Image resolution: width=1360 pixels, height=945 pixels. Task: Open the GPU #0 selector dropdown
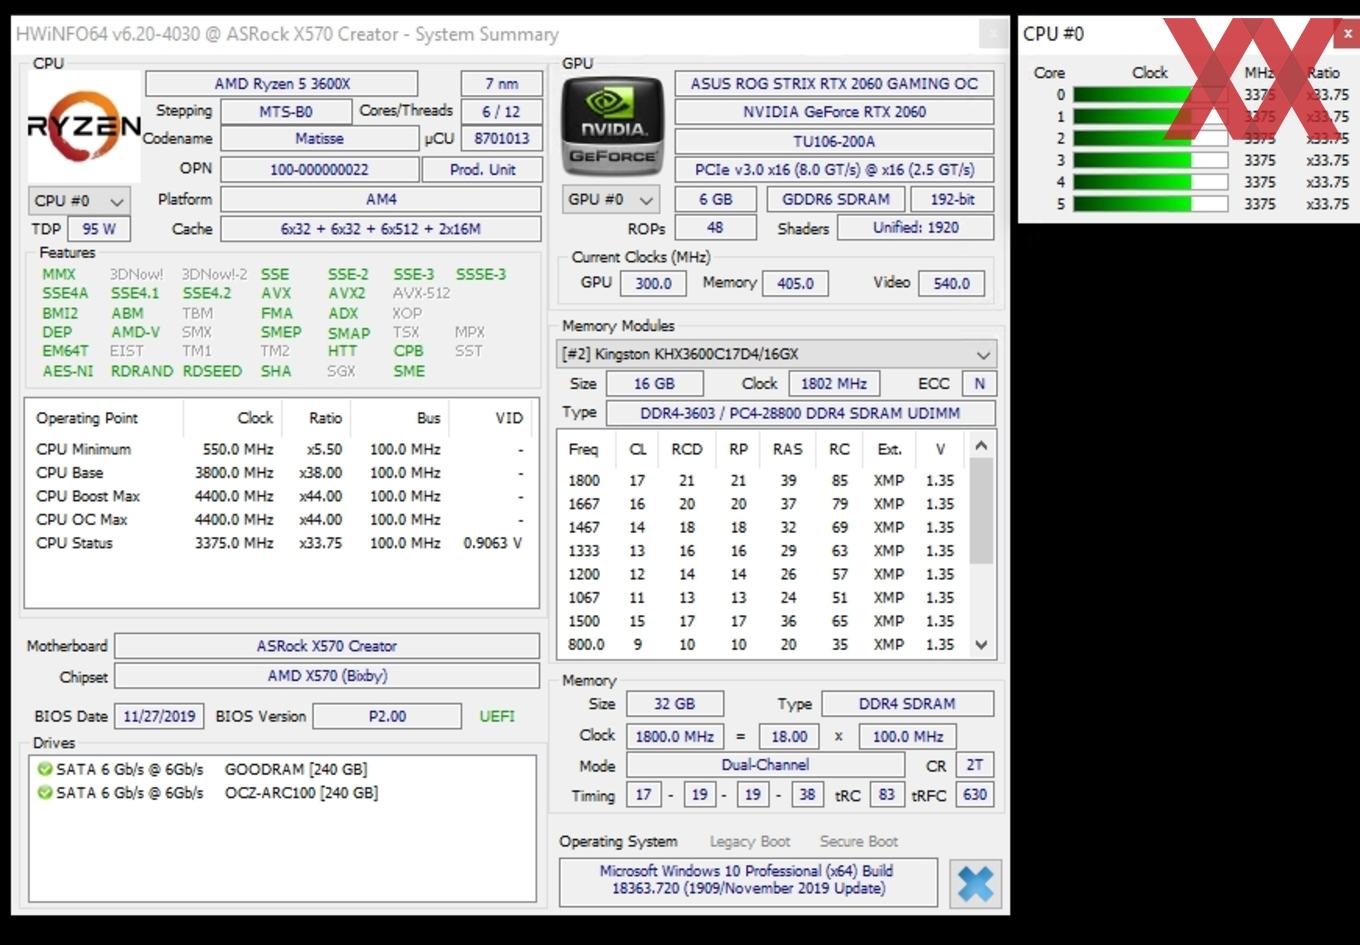[611, 199]
